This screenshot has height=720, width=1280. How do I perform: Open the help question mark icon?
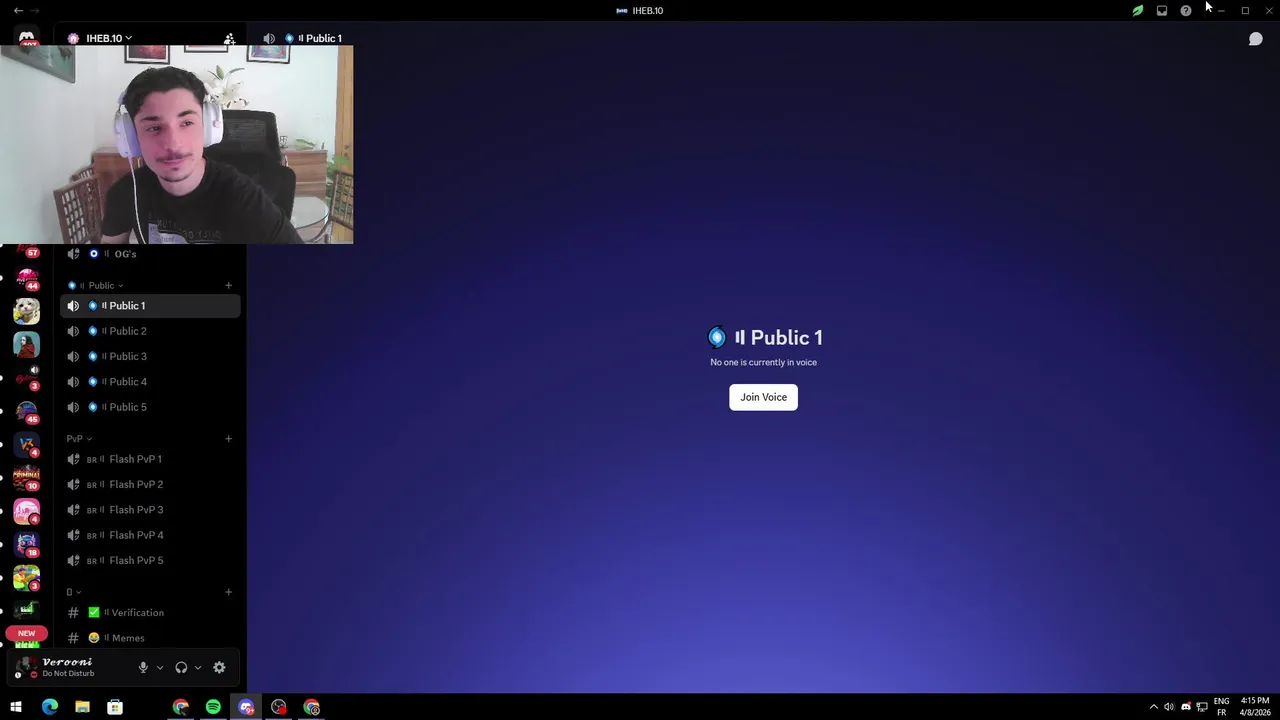[1186, 10]
